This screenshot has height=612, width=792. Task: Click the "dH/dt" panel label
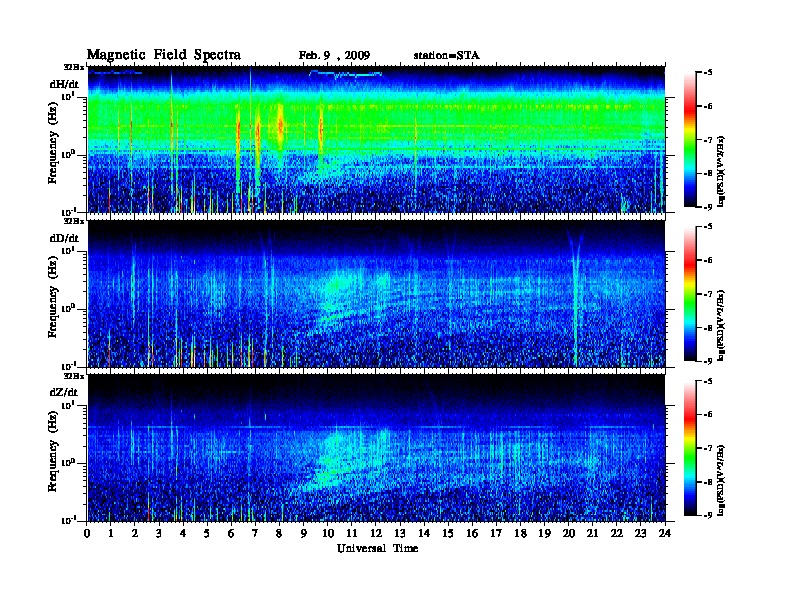click(x=64, y=84)
